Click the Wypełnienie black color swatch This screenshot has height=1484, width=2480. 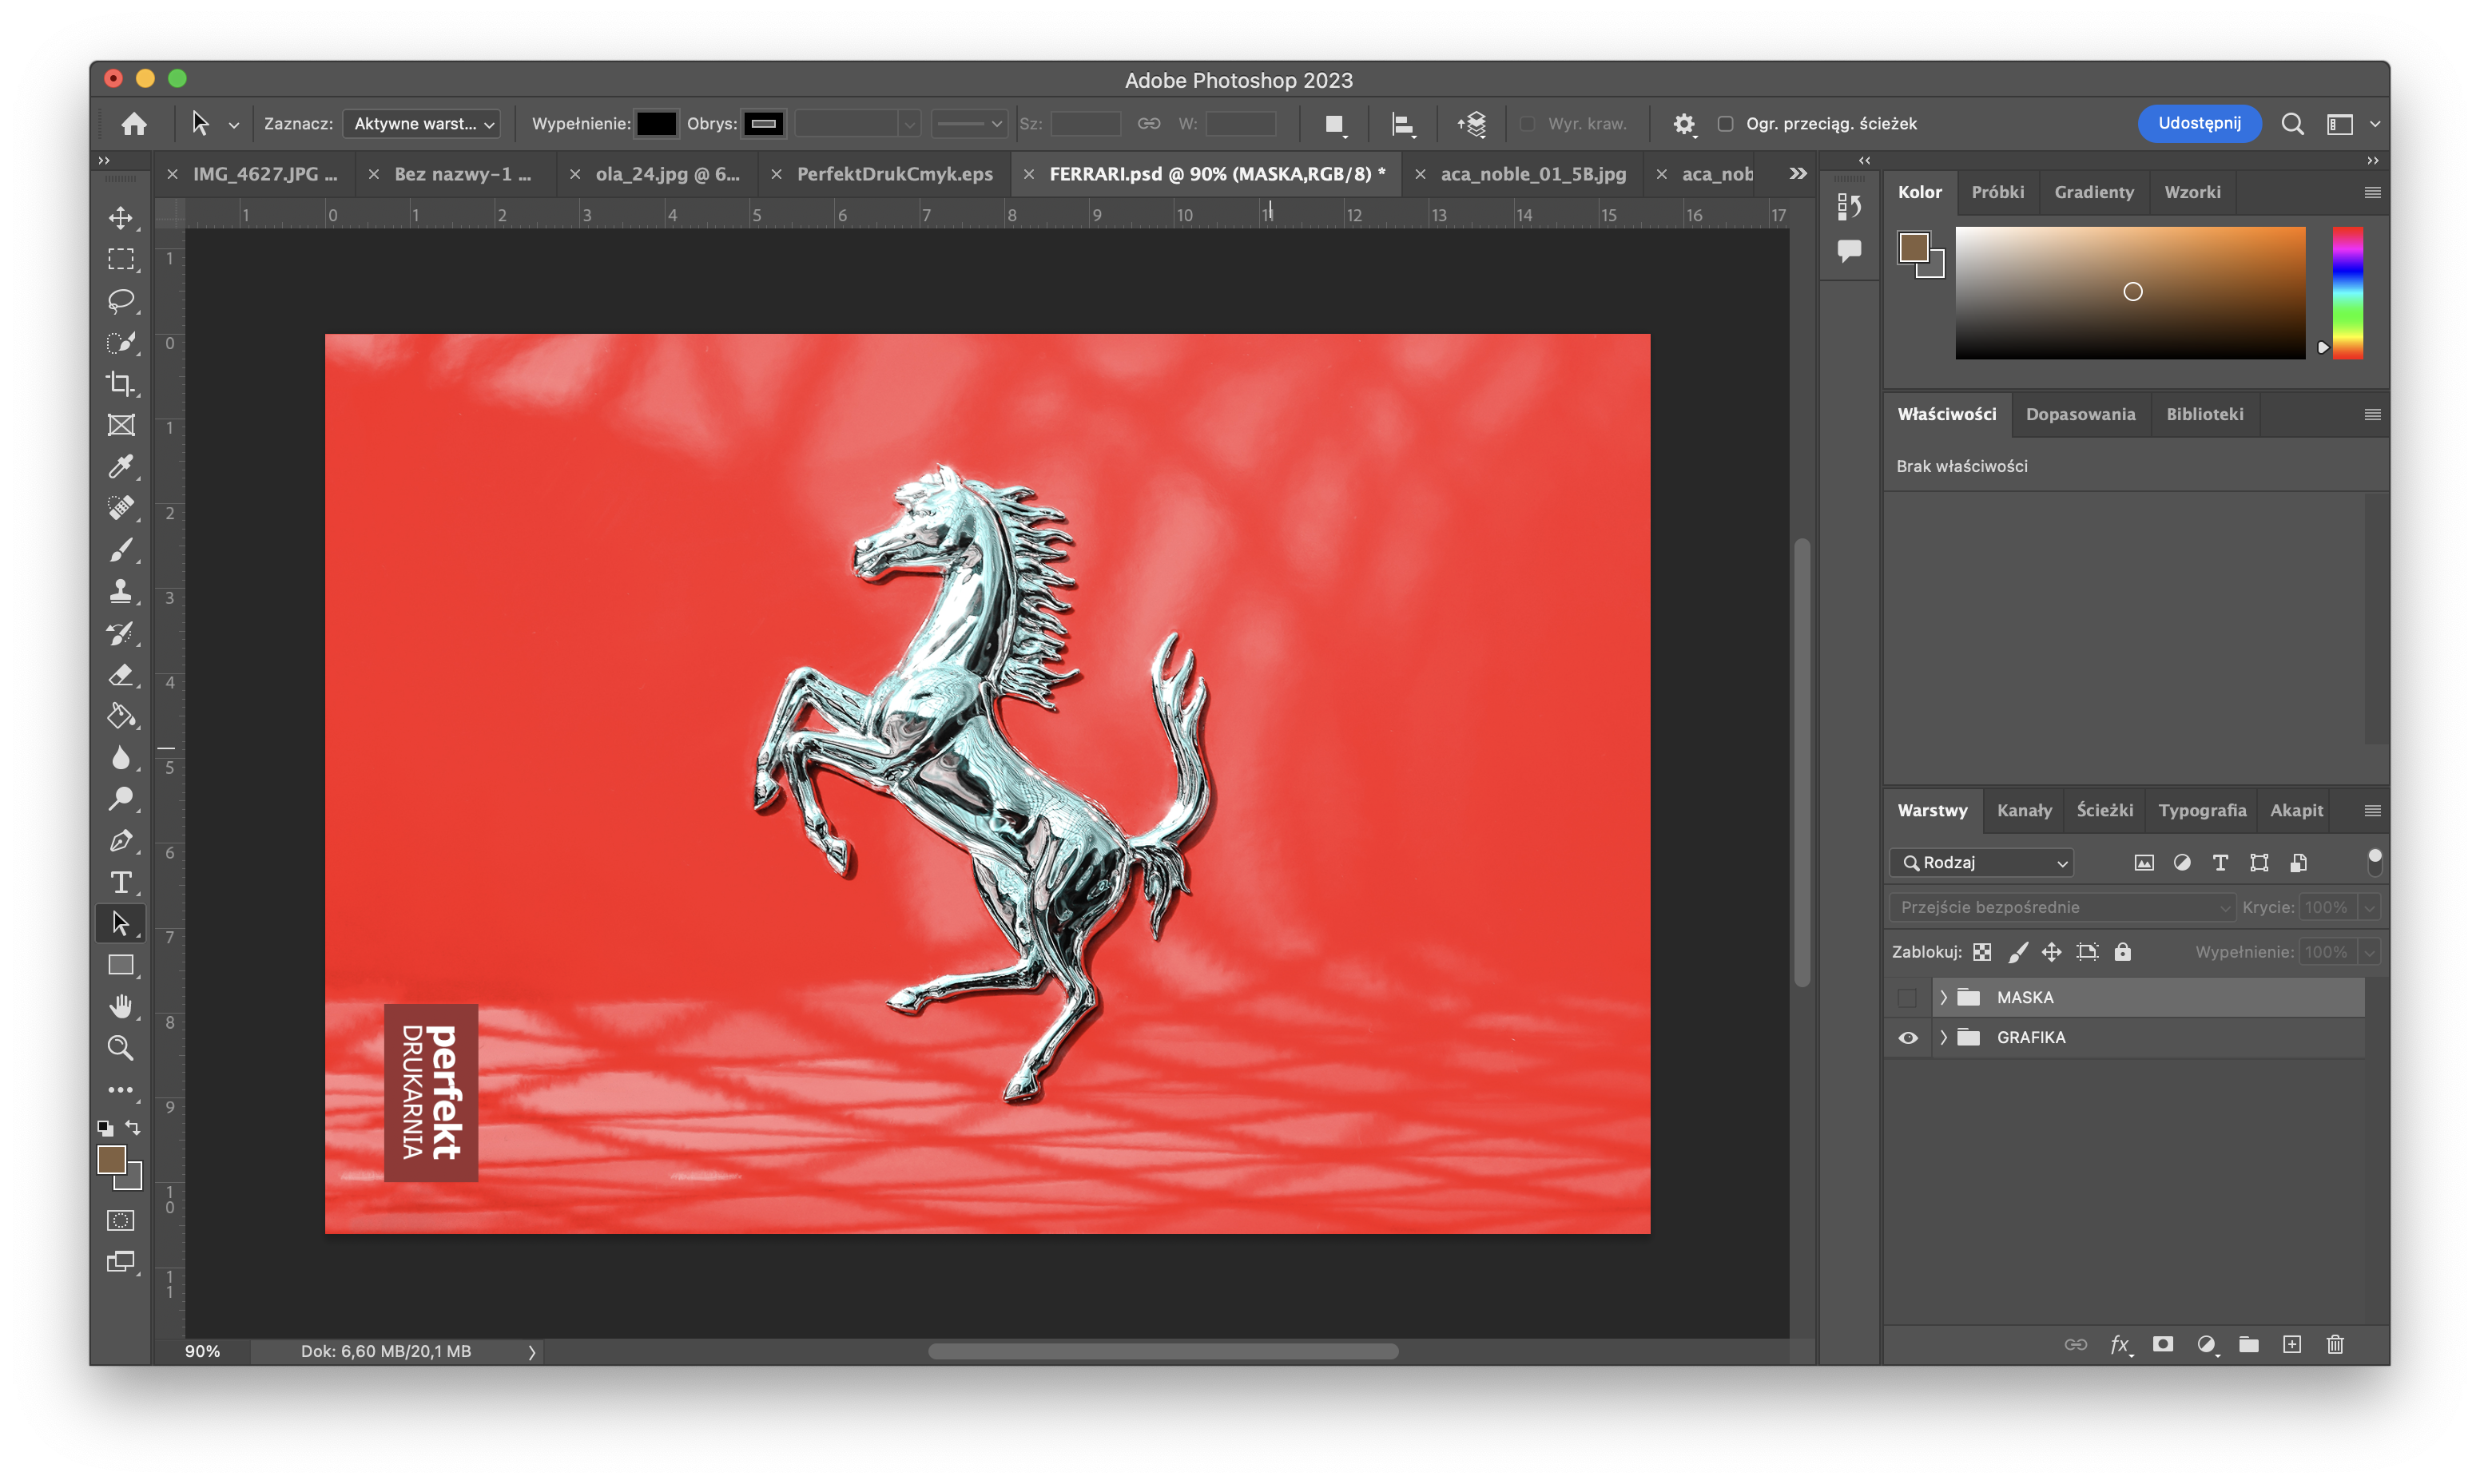656,124
